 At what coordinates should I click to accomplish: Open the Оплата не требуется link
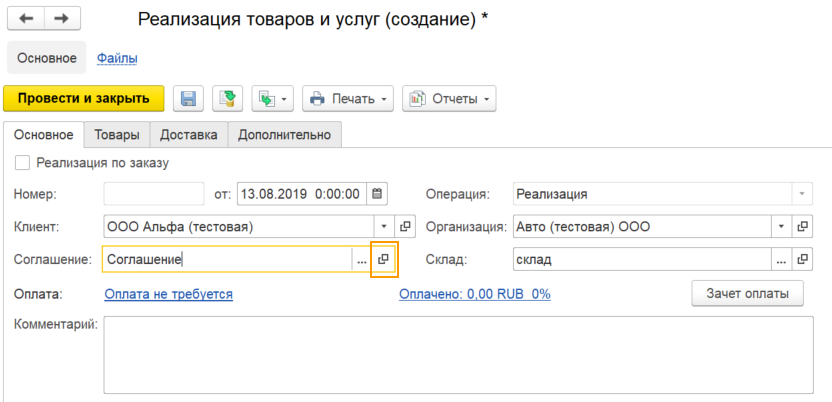[x=169, y=294]
